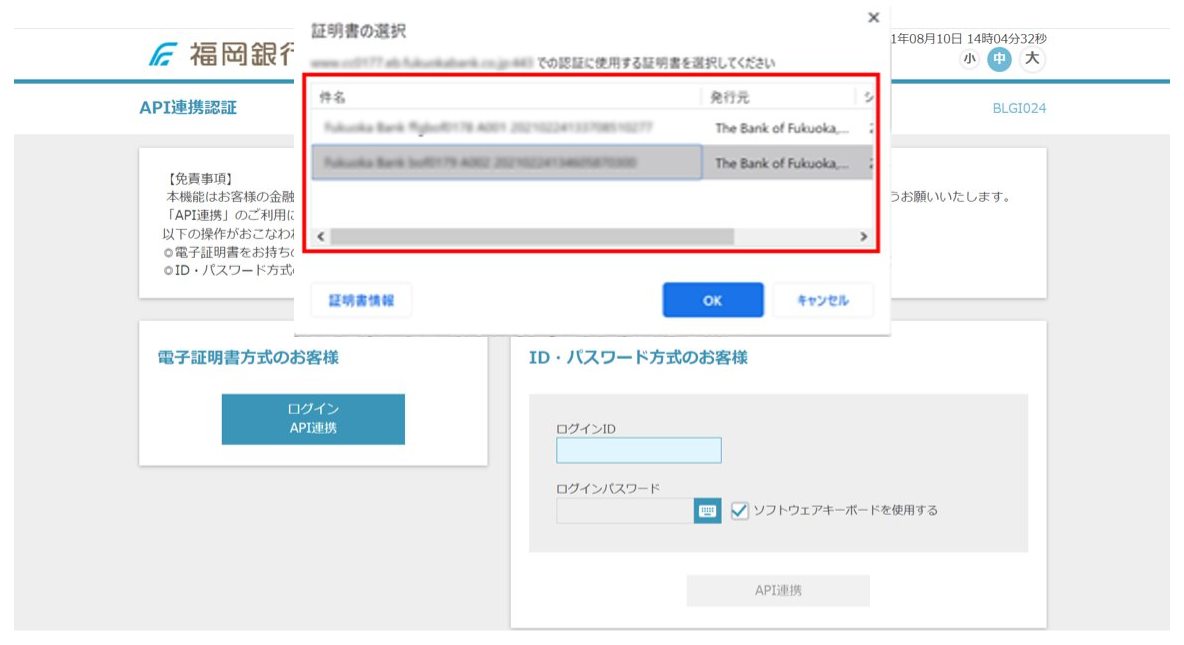The width and height of the screenshot is (1184, 645).
Task: Open 証明書情報 certificate details
Action: coord(361,300)
